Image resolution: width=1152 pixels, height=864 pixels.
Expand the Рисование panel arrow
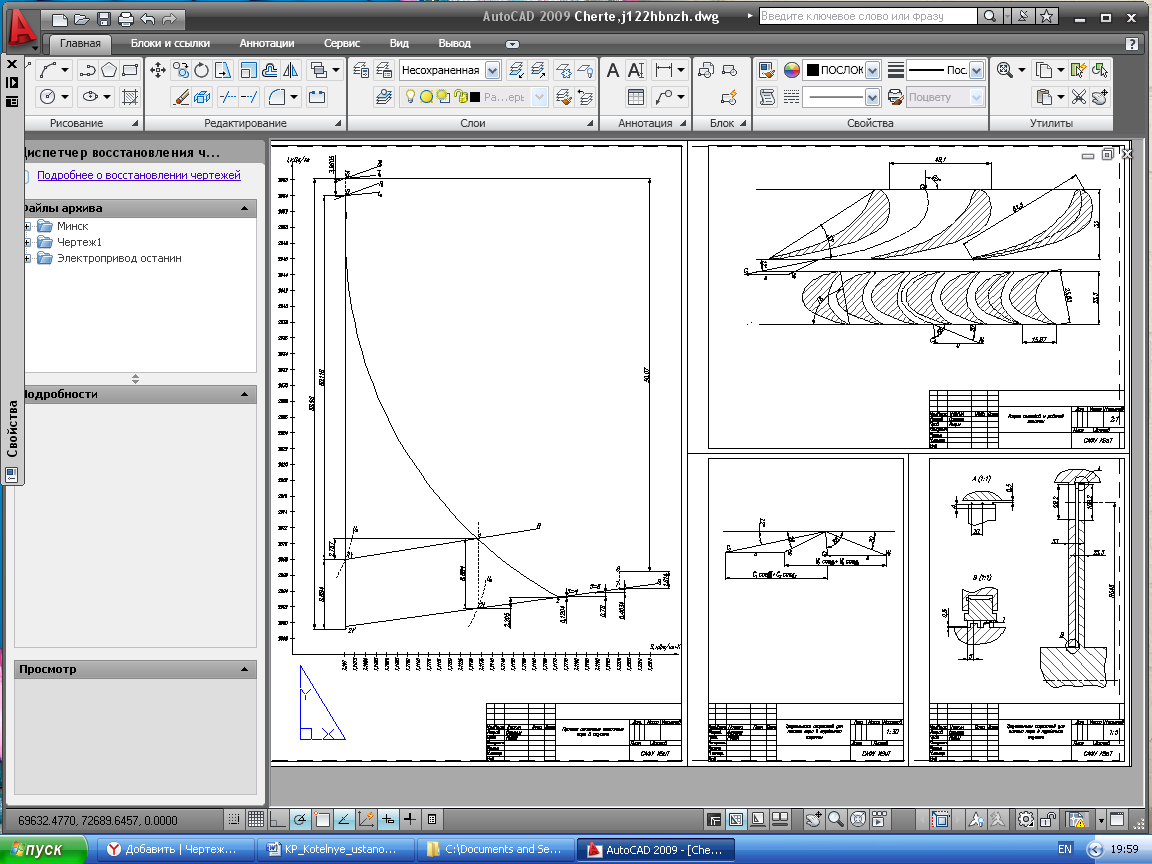[x=135, y=123]
